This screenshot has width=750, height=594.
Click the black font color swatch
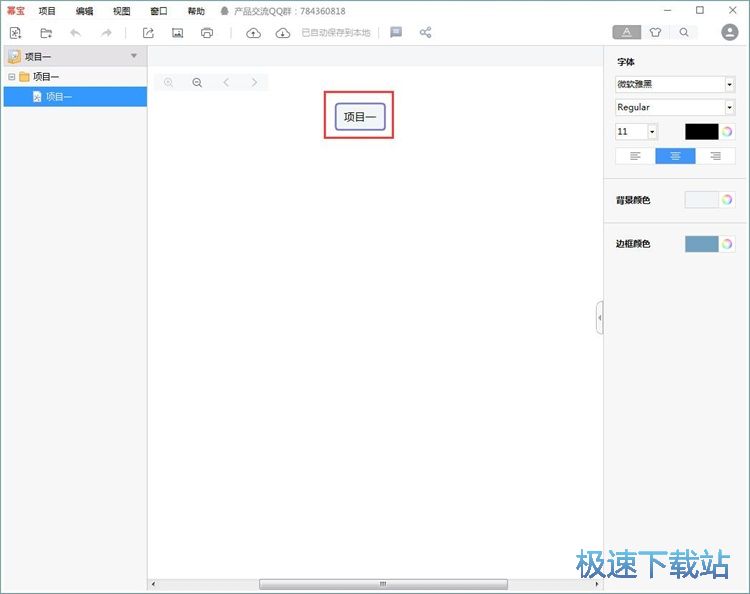coord(701,132)
